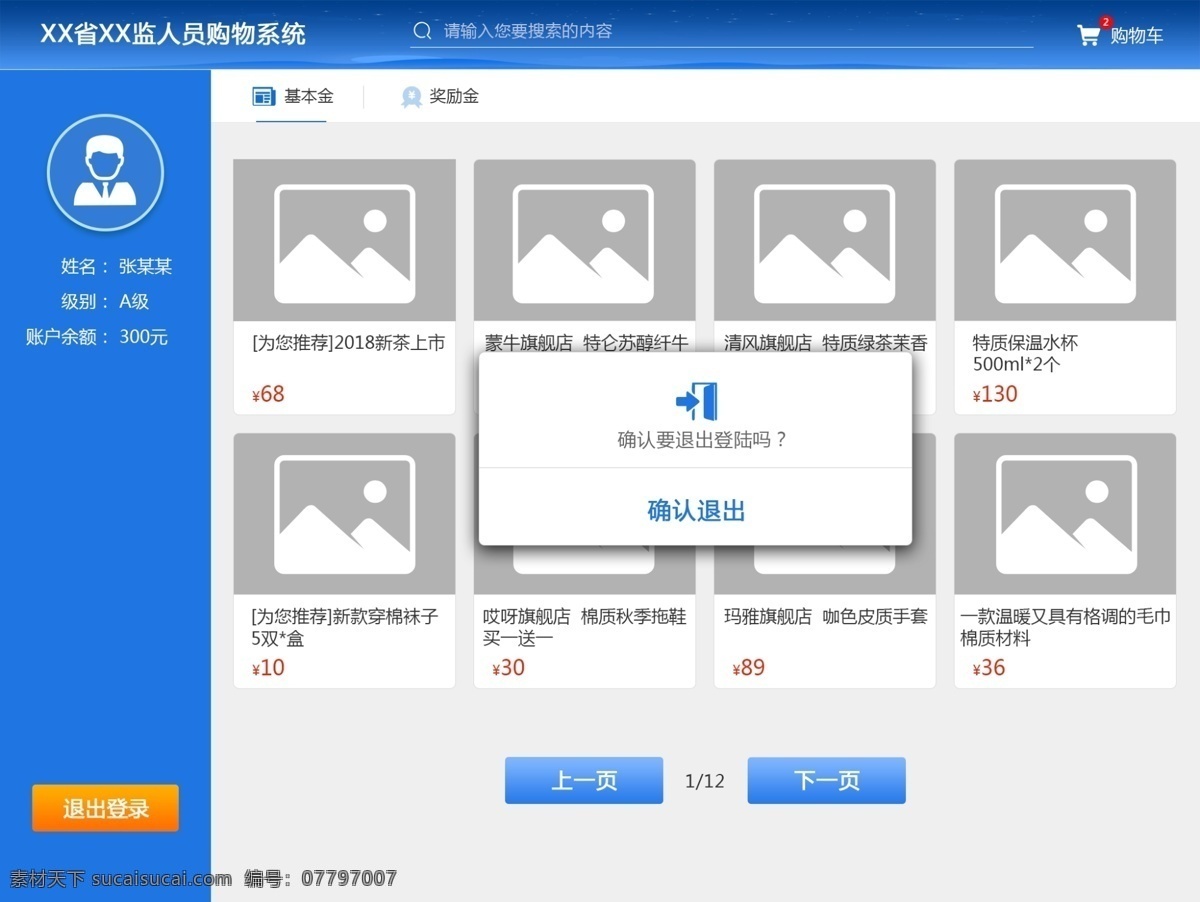Select the 哎呀旗舰店 棉质秋季拖鞋 title
The width and height of the screenshot is (1200, 902).
coord(585,627)
